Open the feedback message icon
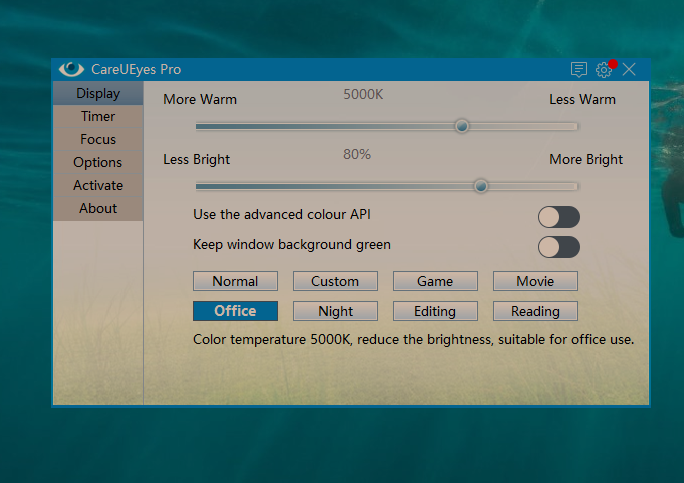This screenshot has height=483, width=684. coord(578,69)
